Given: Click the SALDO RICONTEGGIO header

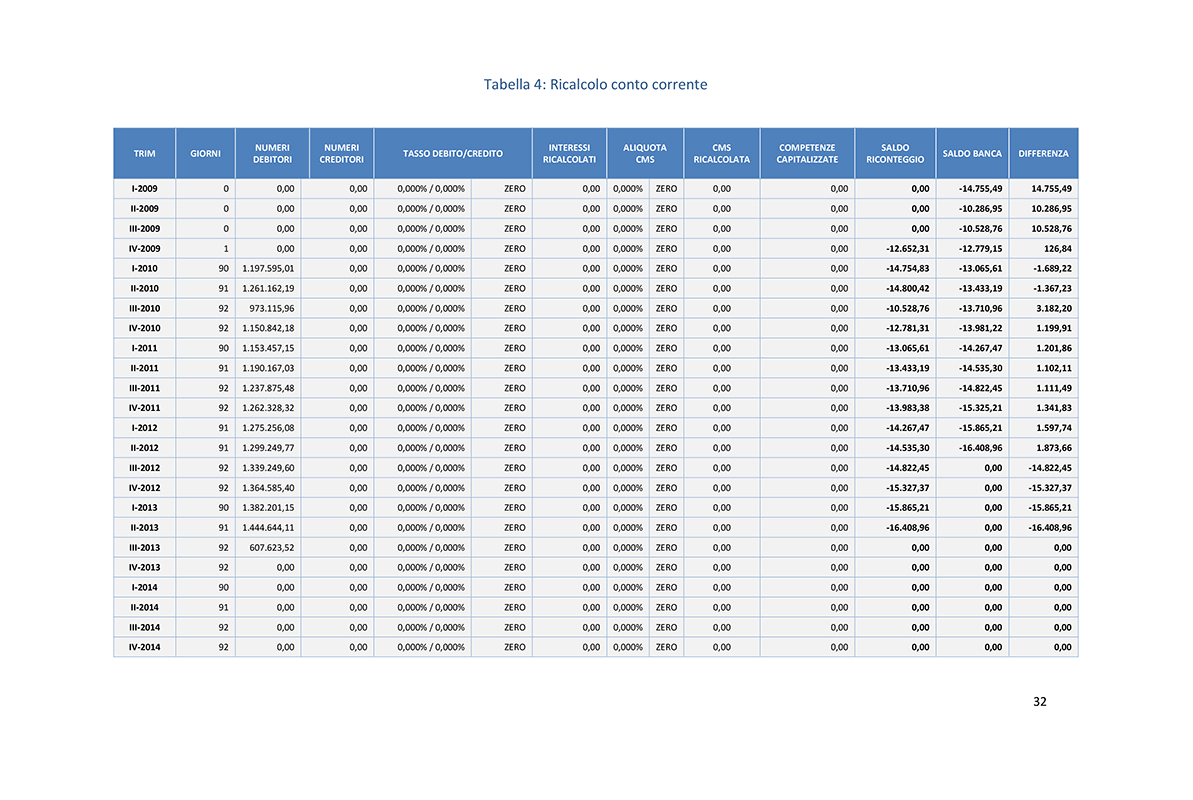Looking at the screenshot, I should (x=896, y=154).
